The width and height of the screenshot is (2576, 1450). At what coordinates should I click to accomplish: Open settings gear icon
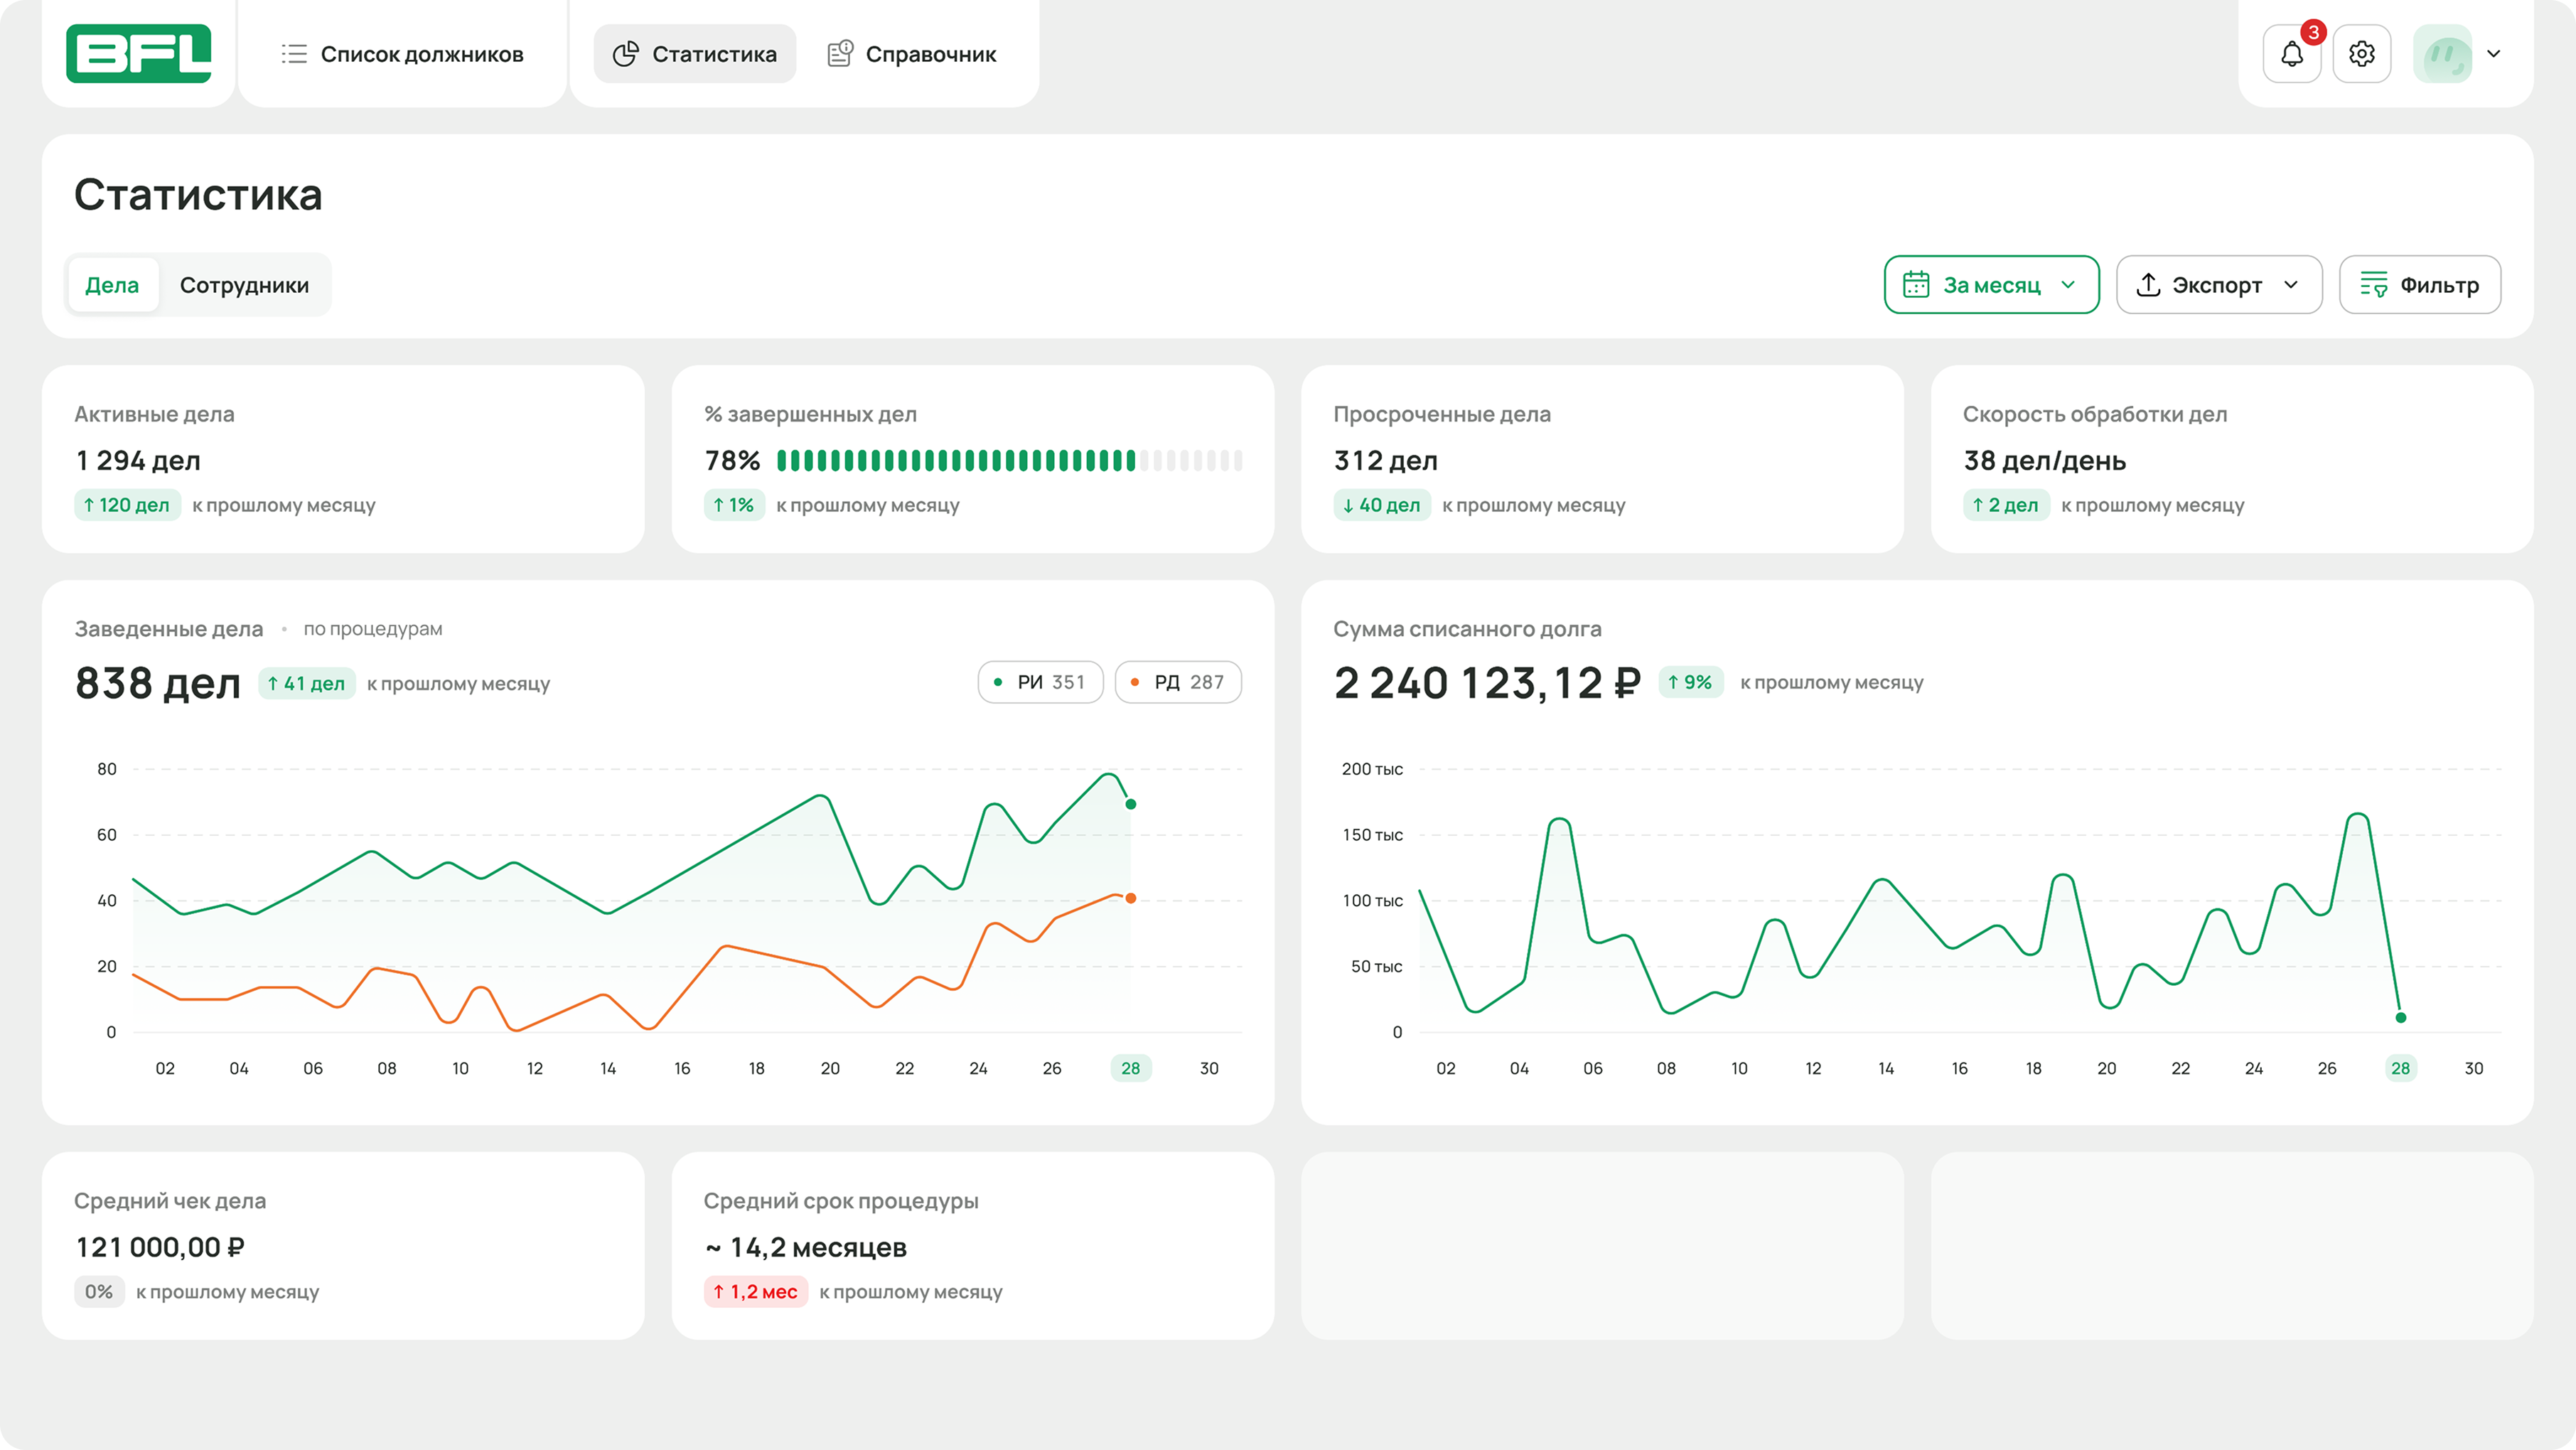coord(2361,54)
